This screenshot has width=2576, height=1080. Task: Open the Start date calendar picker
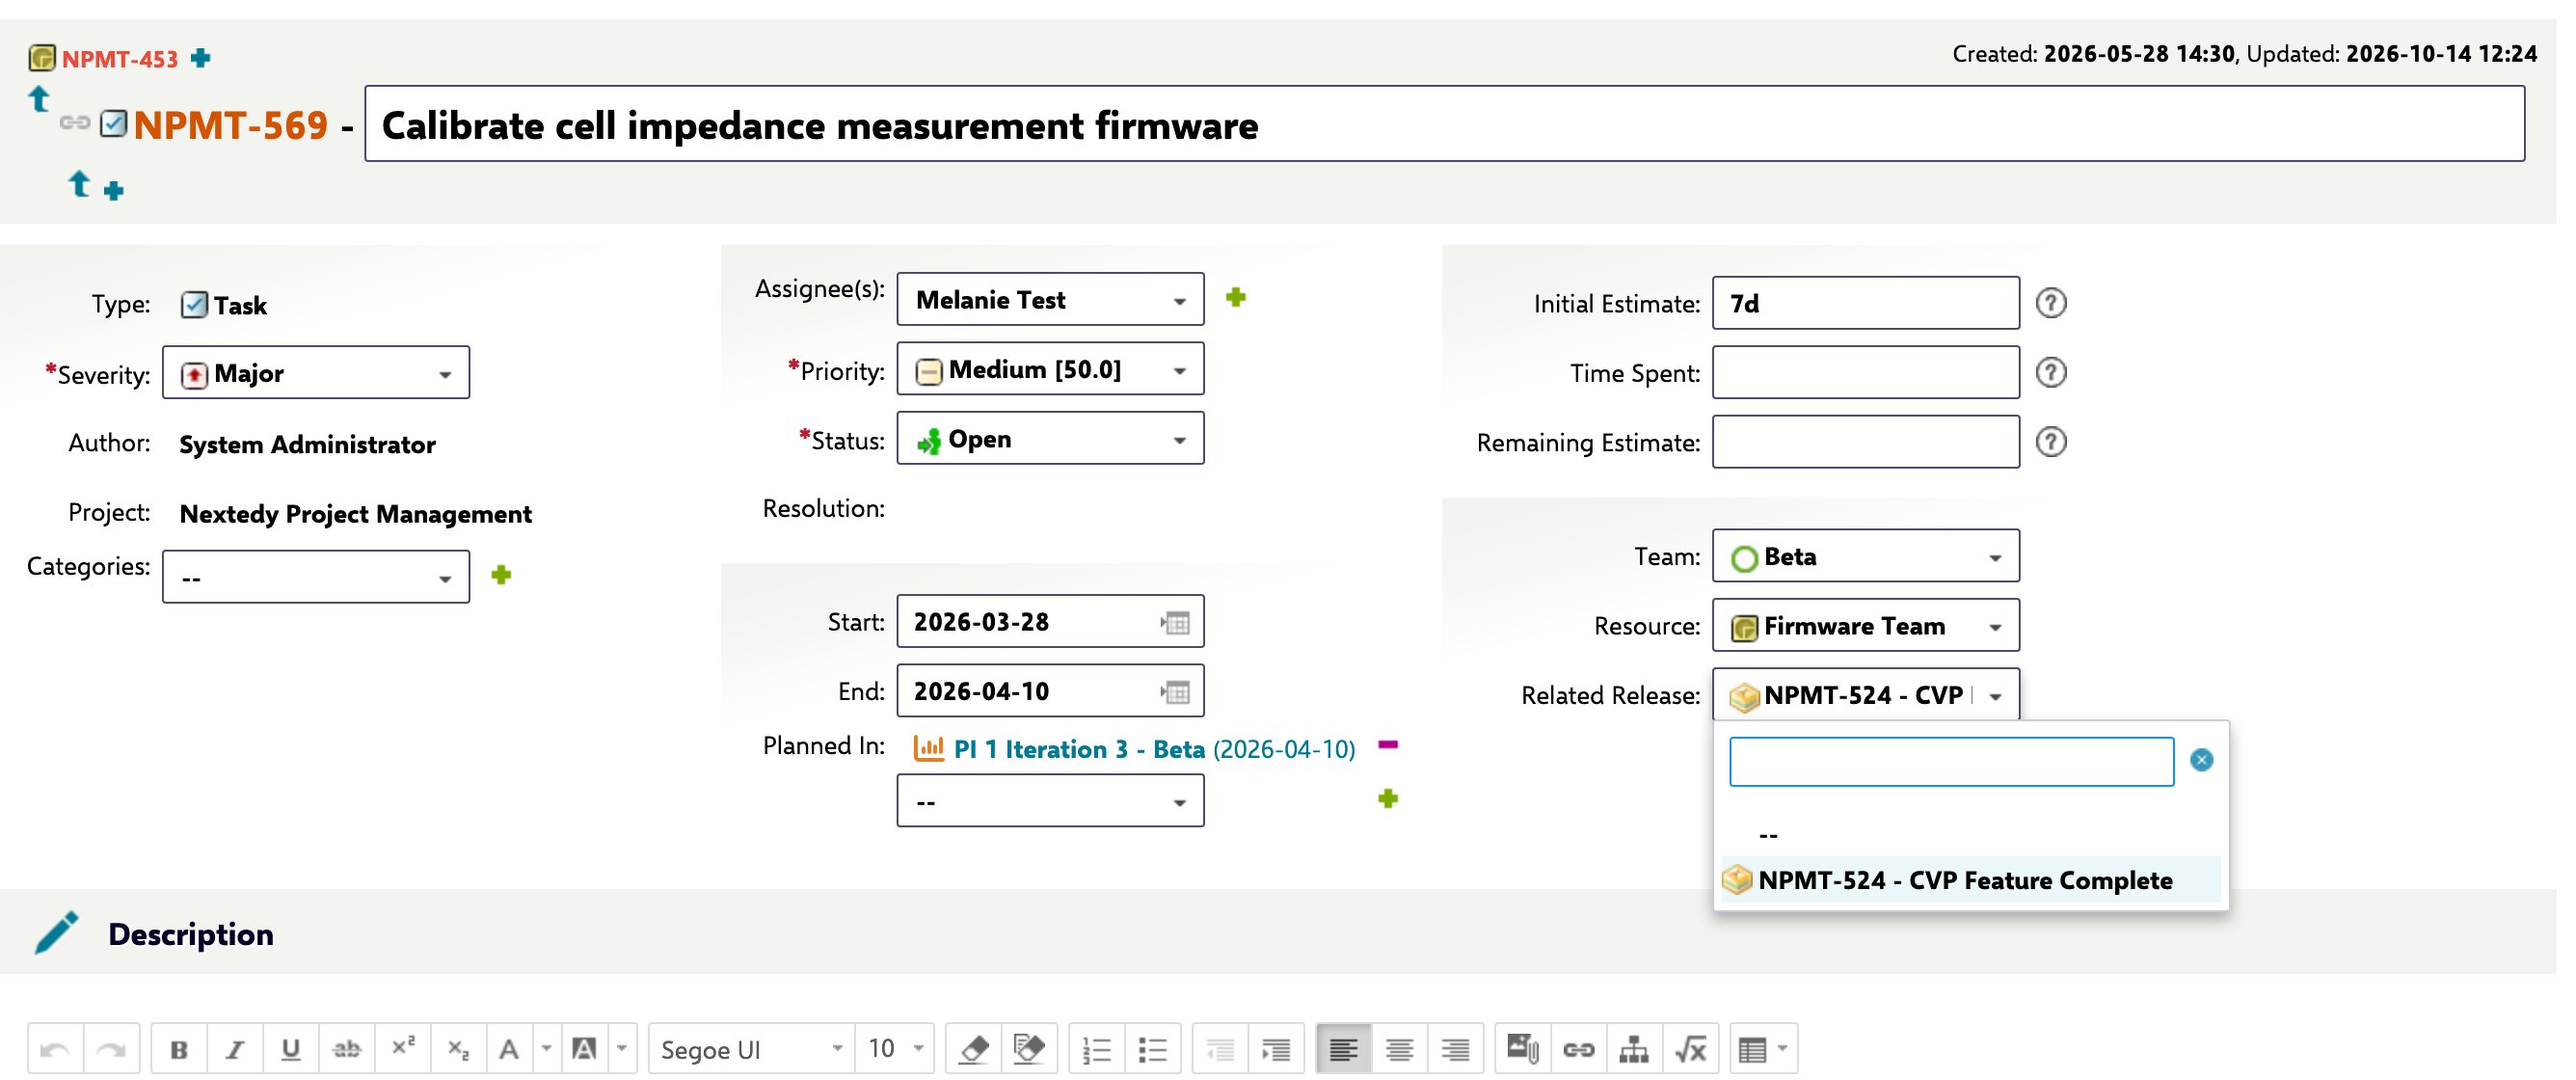(x=1176, y=623)
